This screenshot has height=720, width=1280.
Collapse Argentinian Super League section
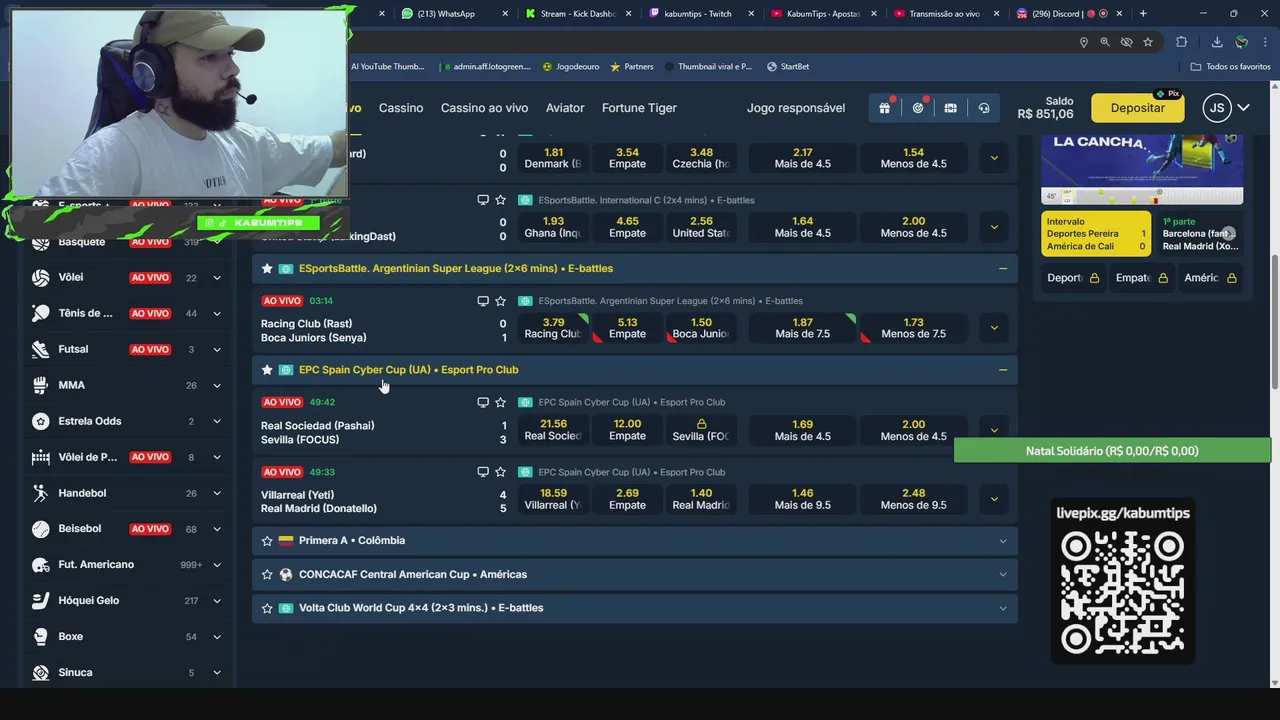(x=1003, y=268)
